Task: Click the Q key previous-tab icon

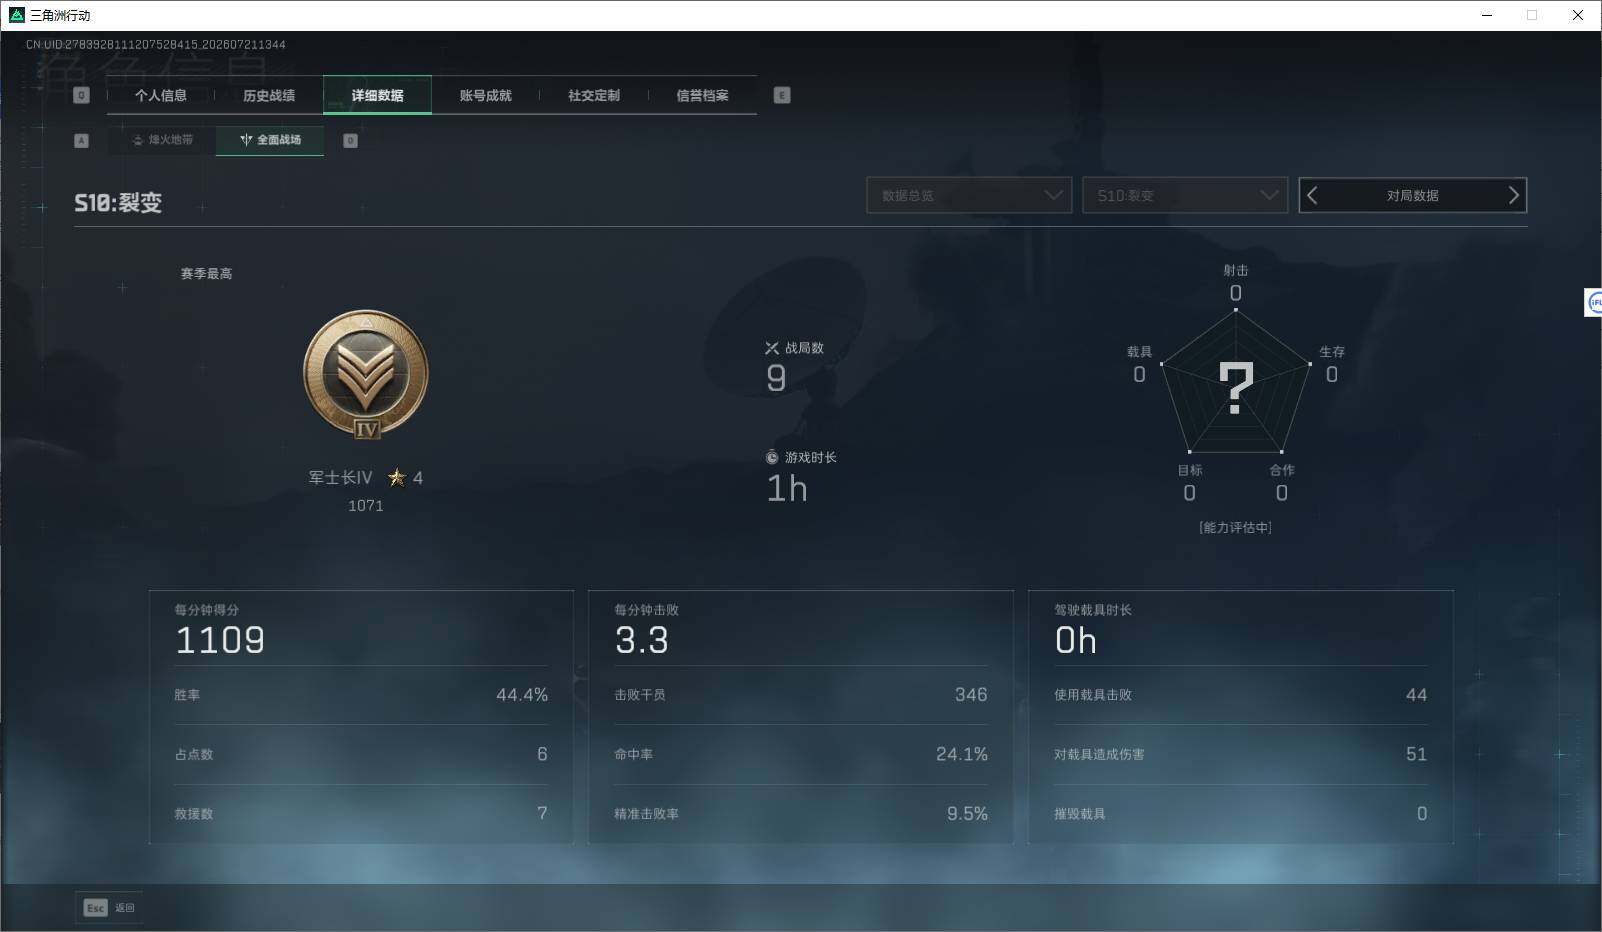Action: pos(82,95)
